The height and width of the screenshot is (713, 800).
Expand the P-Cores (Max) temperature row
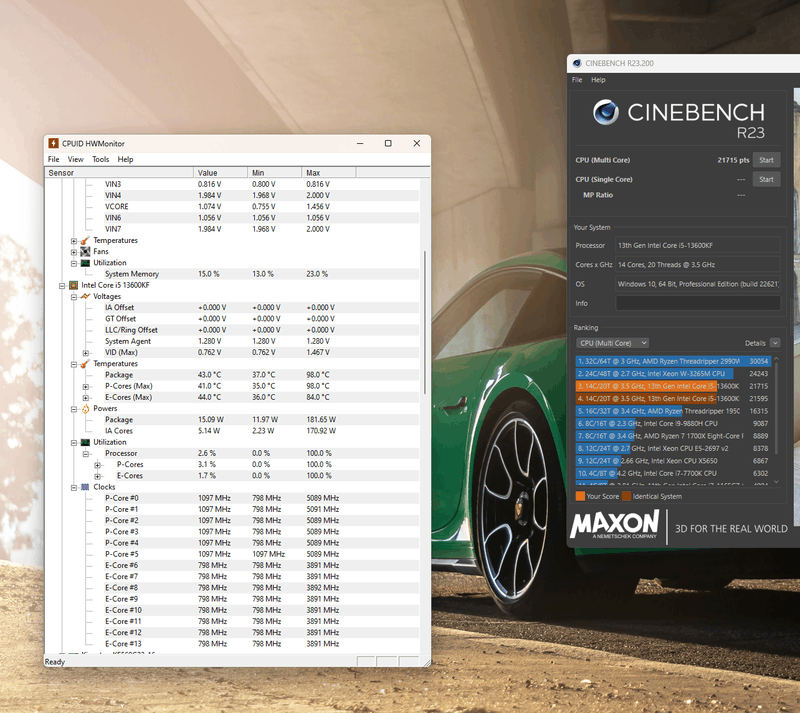pyautogui.click(x=86, y=387)
